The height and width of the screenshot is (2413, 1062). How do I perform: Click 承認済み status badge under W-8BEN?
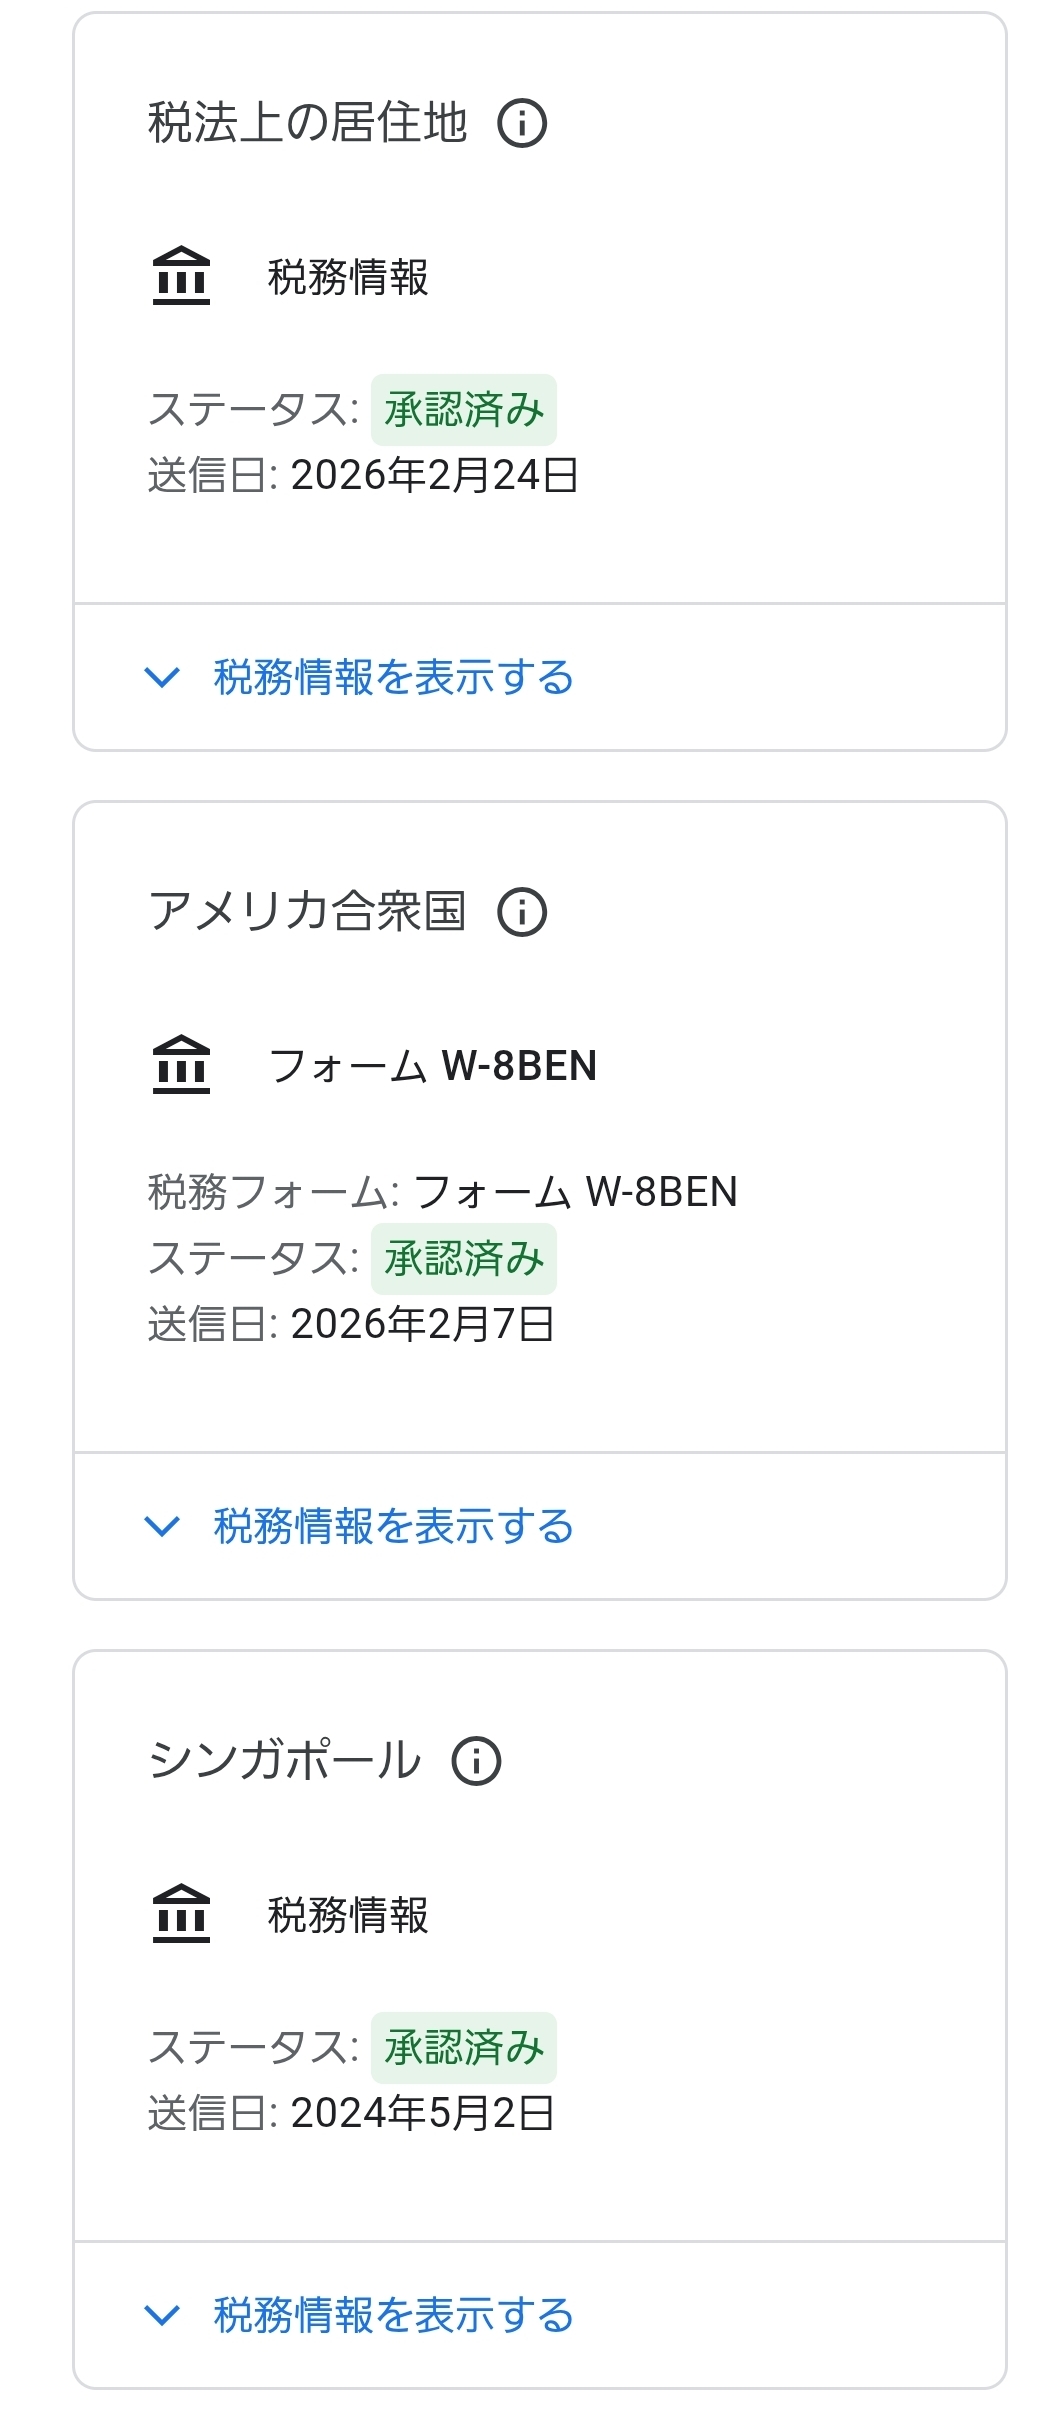464,1259
